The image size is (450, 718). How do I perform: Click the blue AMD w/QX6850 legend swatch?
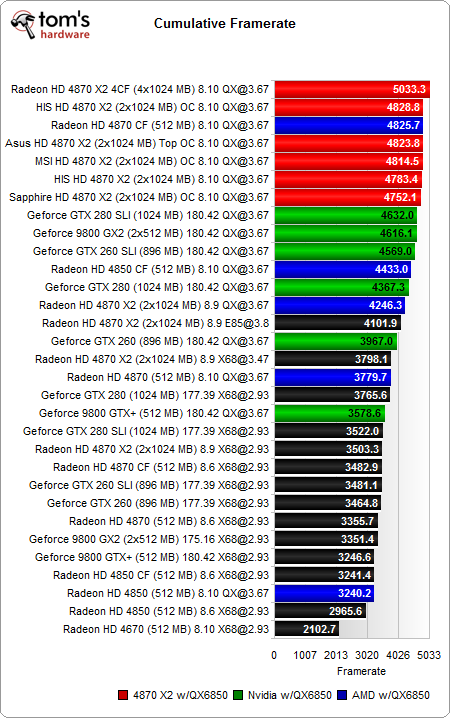[342, 695]
